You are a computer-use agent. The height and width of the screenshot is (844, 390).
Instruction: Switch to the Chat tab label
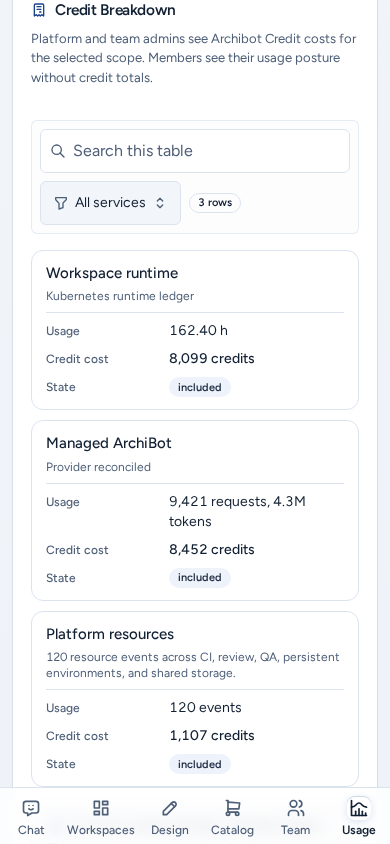point(31,830)
